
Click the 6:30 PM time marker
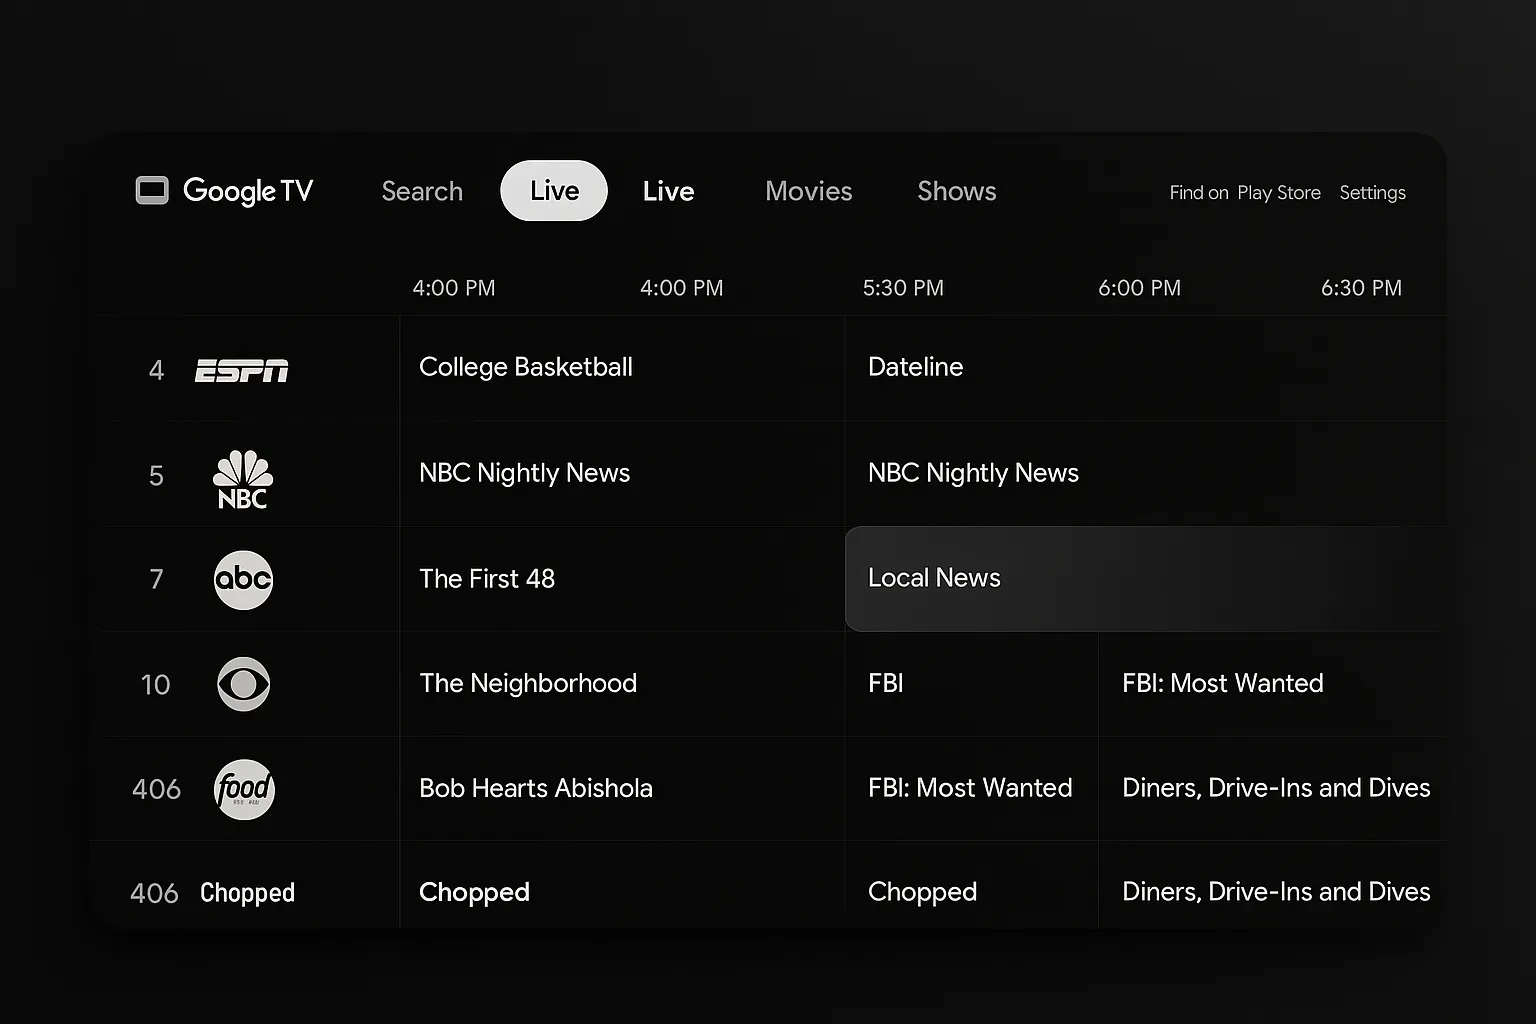click(x=1360, y=288)
